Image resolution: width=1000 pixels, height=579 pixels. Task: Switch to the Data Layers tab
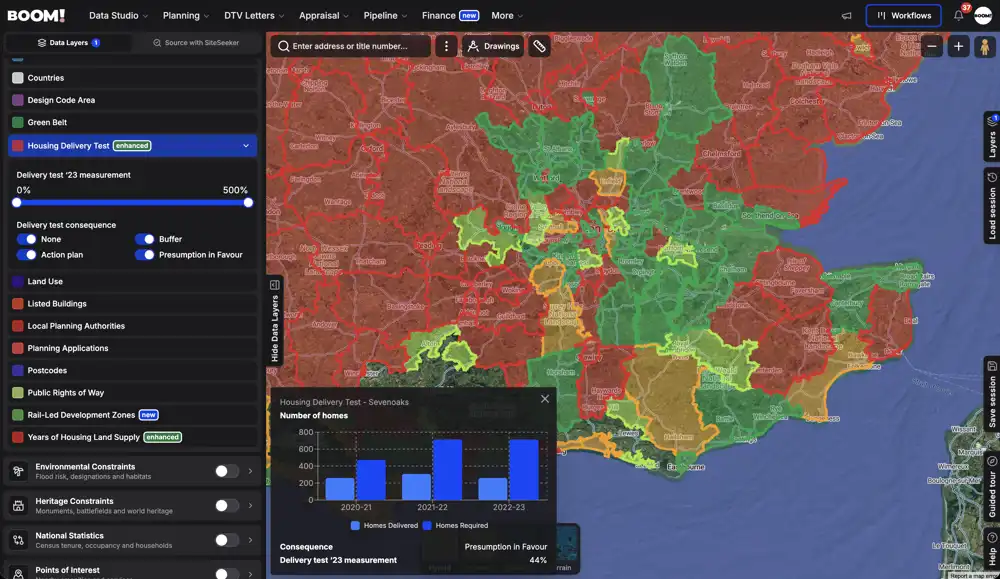coord(68,43)
